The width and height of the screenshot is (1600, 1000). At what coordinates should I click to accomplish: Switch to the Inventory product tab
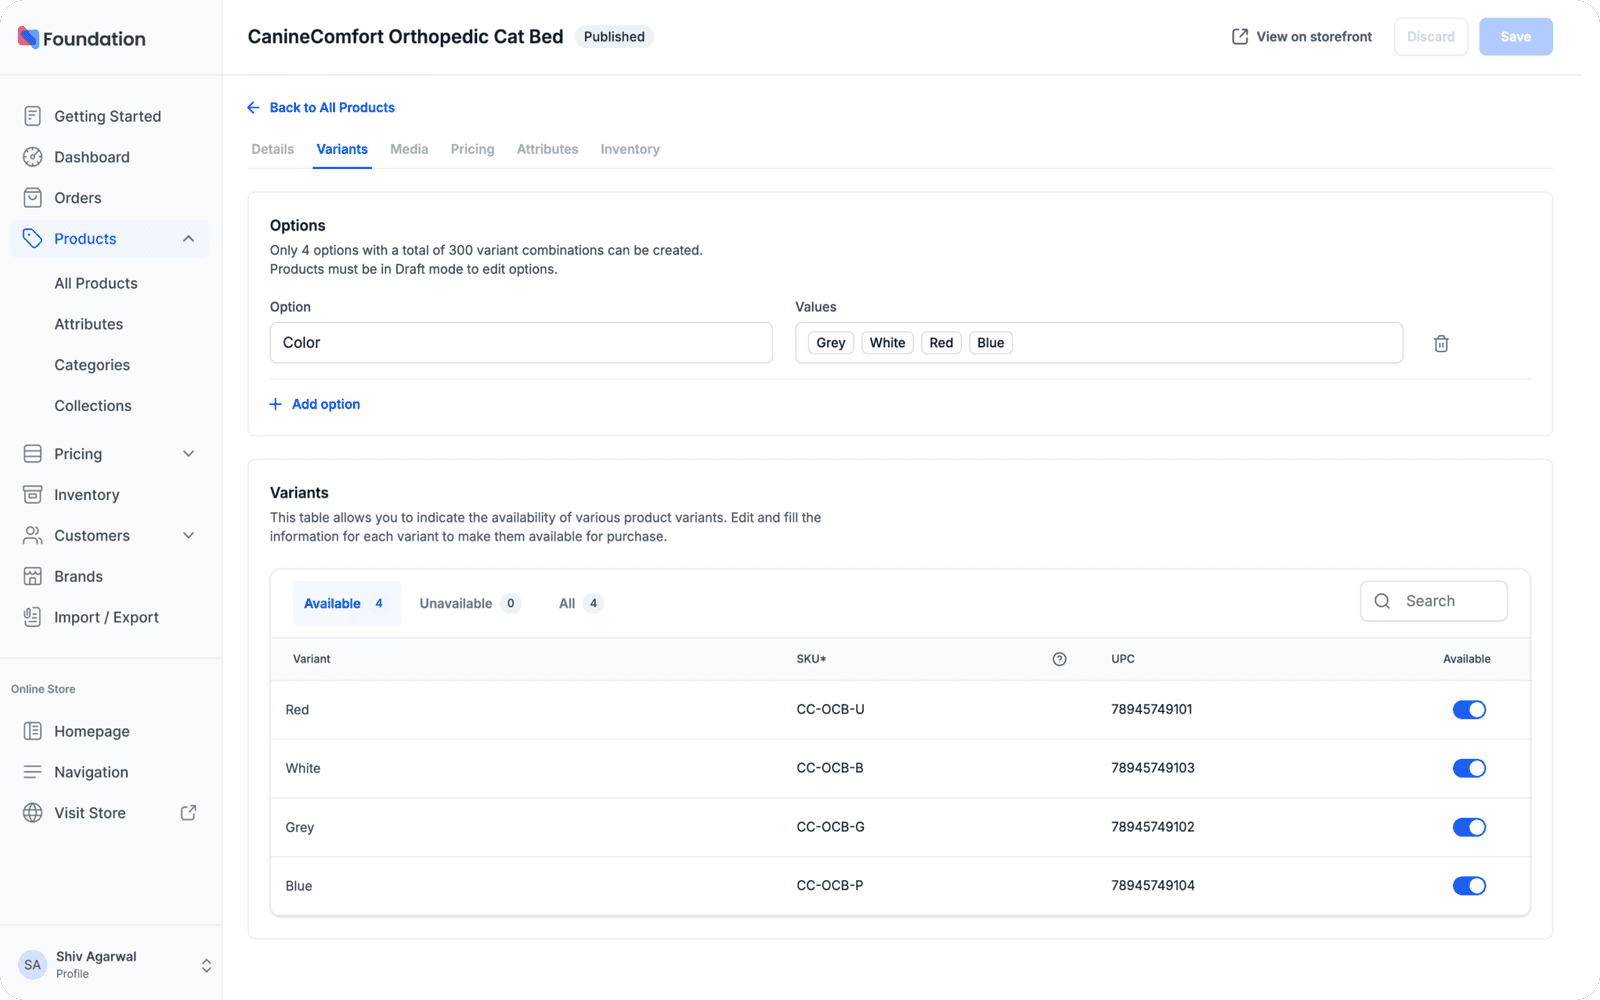(x=630, y=149)
